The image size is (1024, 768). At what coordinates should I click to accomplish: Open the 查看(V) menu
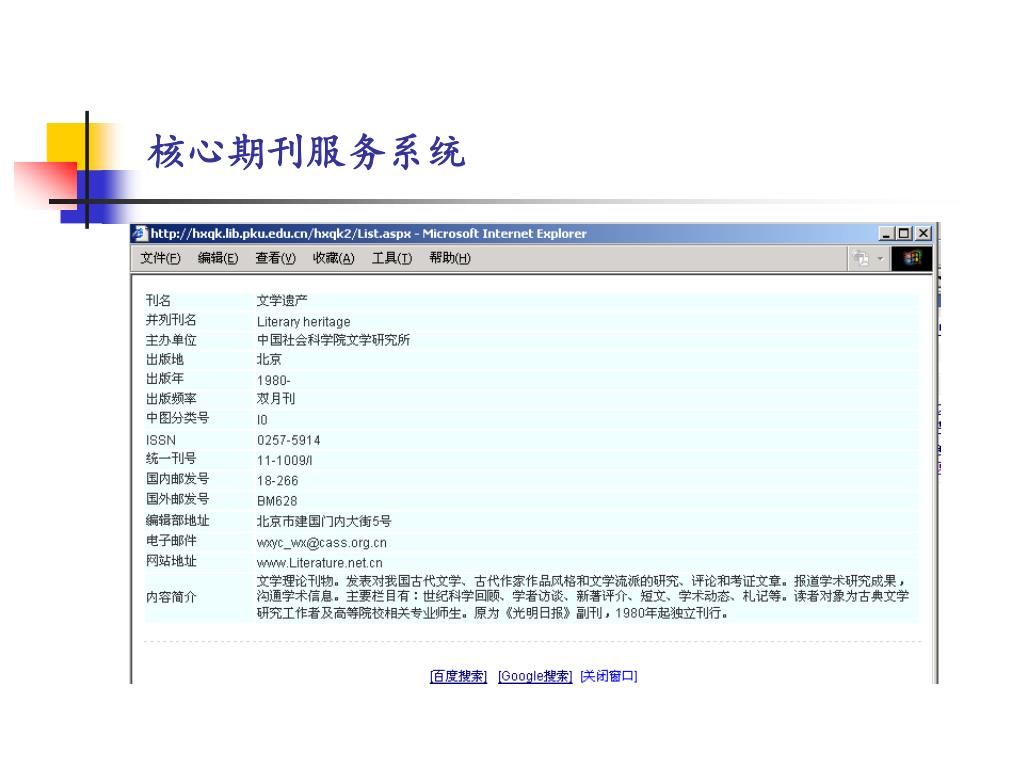(x=275, y=258)
